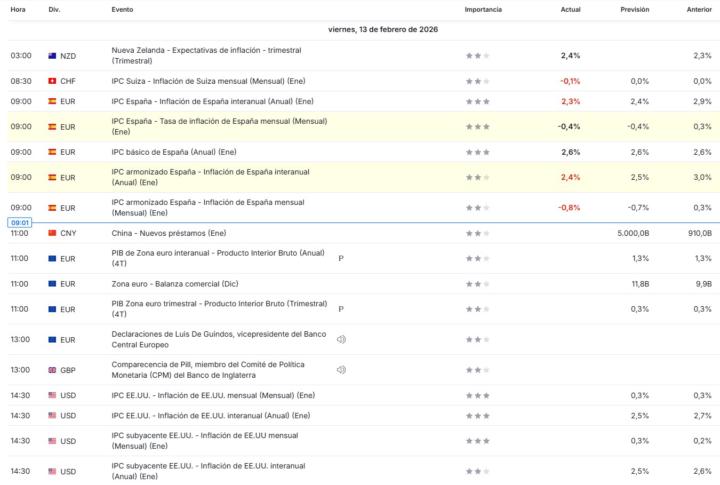
Task: Click the UK flag next to GBP
Action: coord(52,370)
